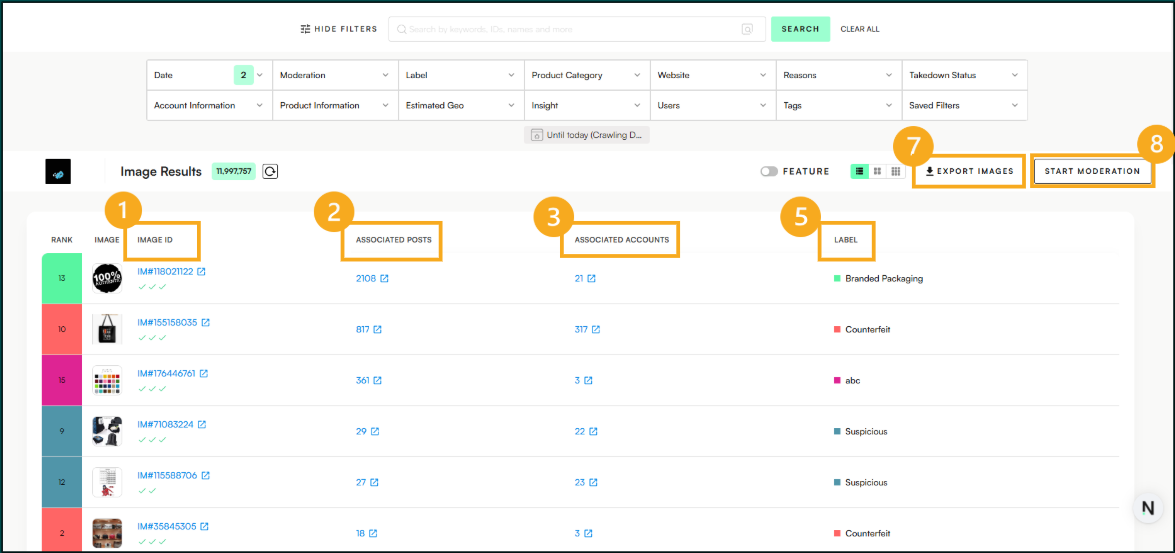
Task: Click the green SEARCH button
Action: pyautogui.click(x=800, y=29)
